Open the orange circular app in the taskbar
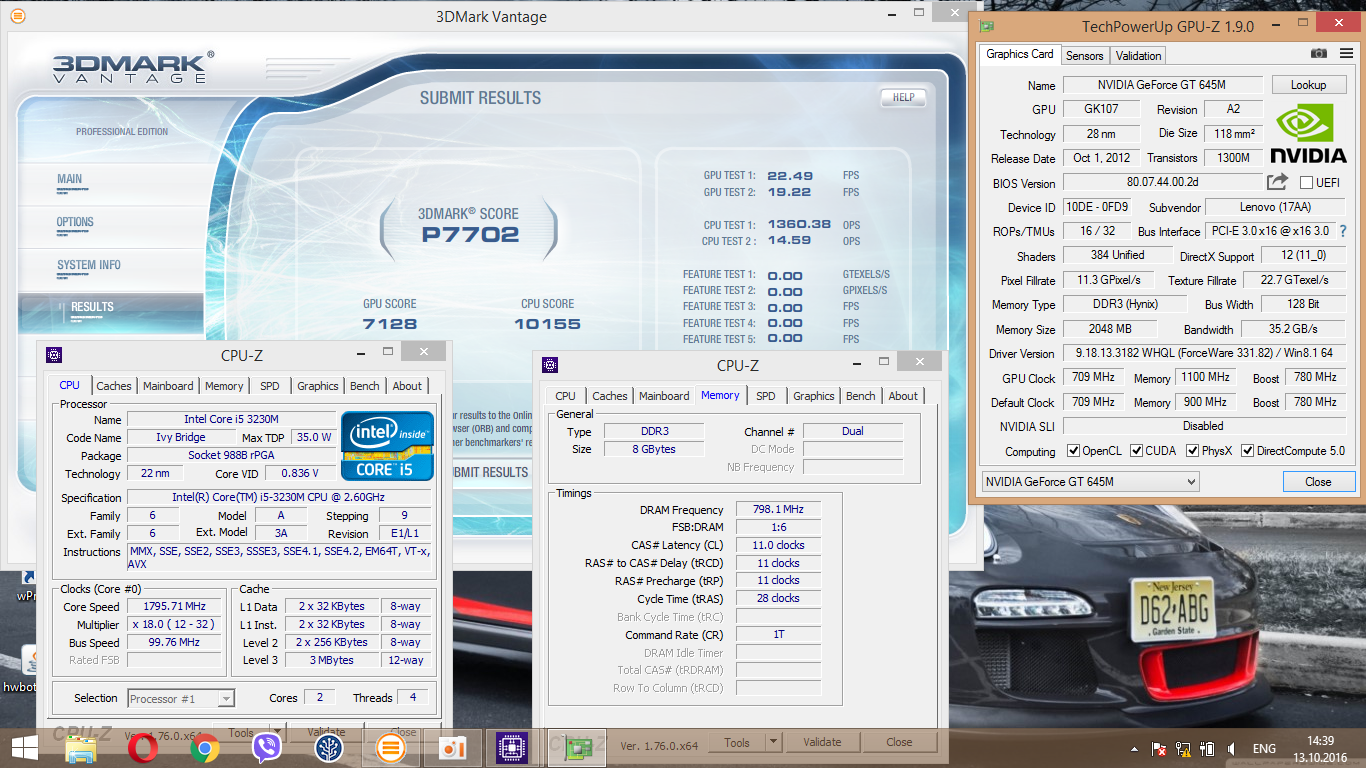 click(390, 748)
